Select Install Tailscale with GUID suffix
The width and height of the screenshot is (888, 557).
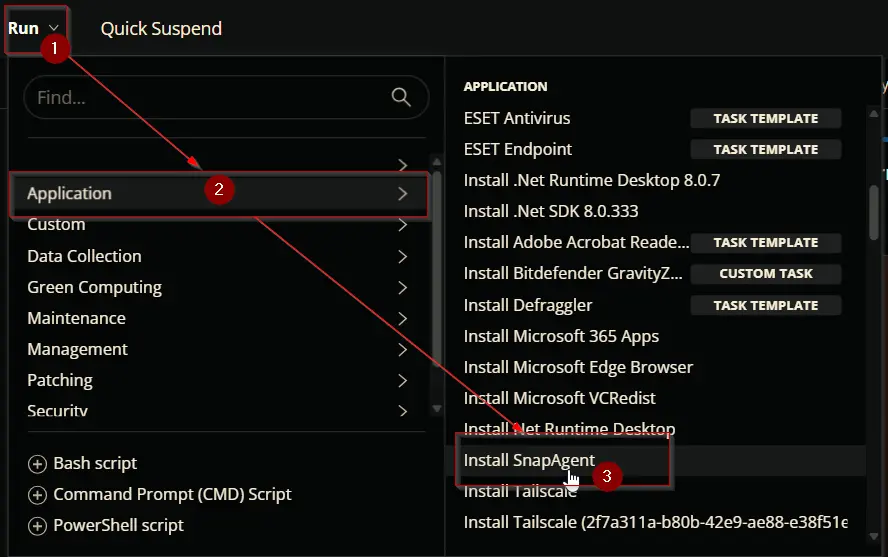(x=655, y=522)
